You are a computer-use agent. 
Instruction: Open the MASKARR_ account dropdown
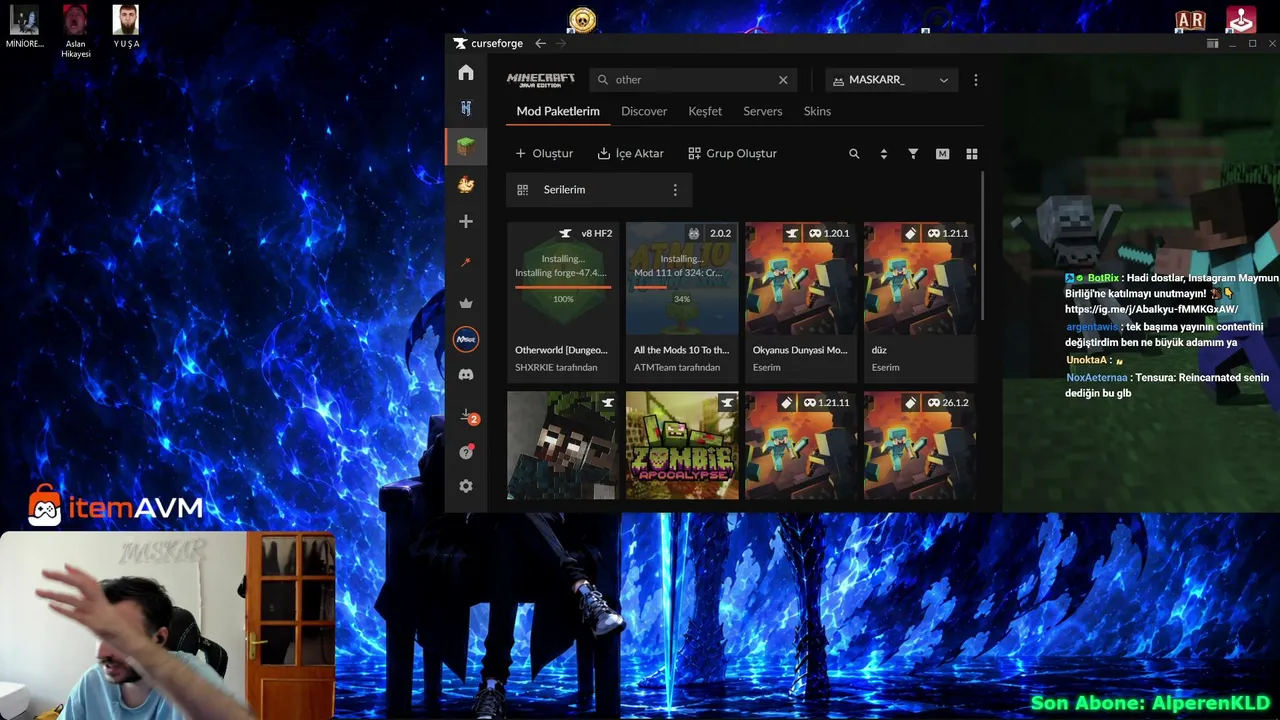[891, 80]
